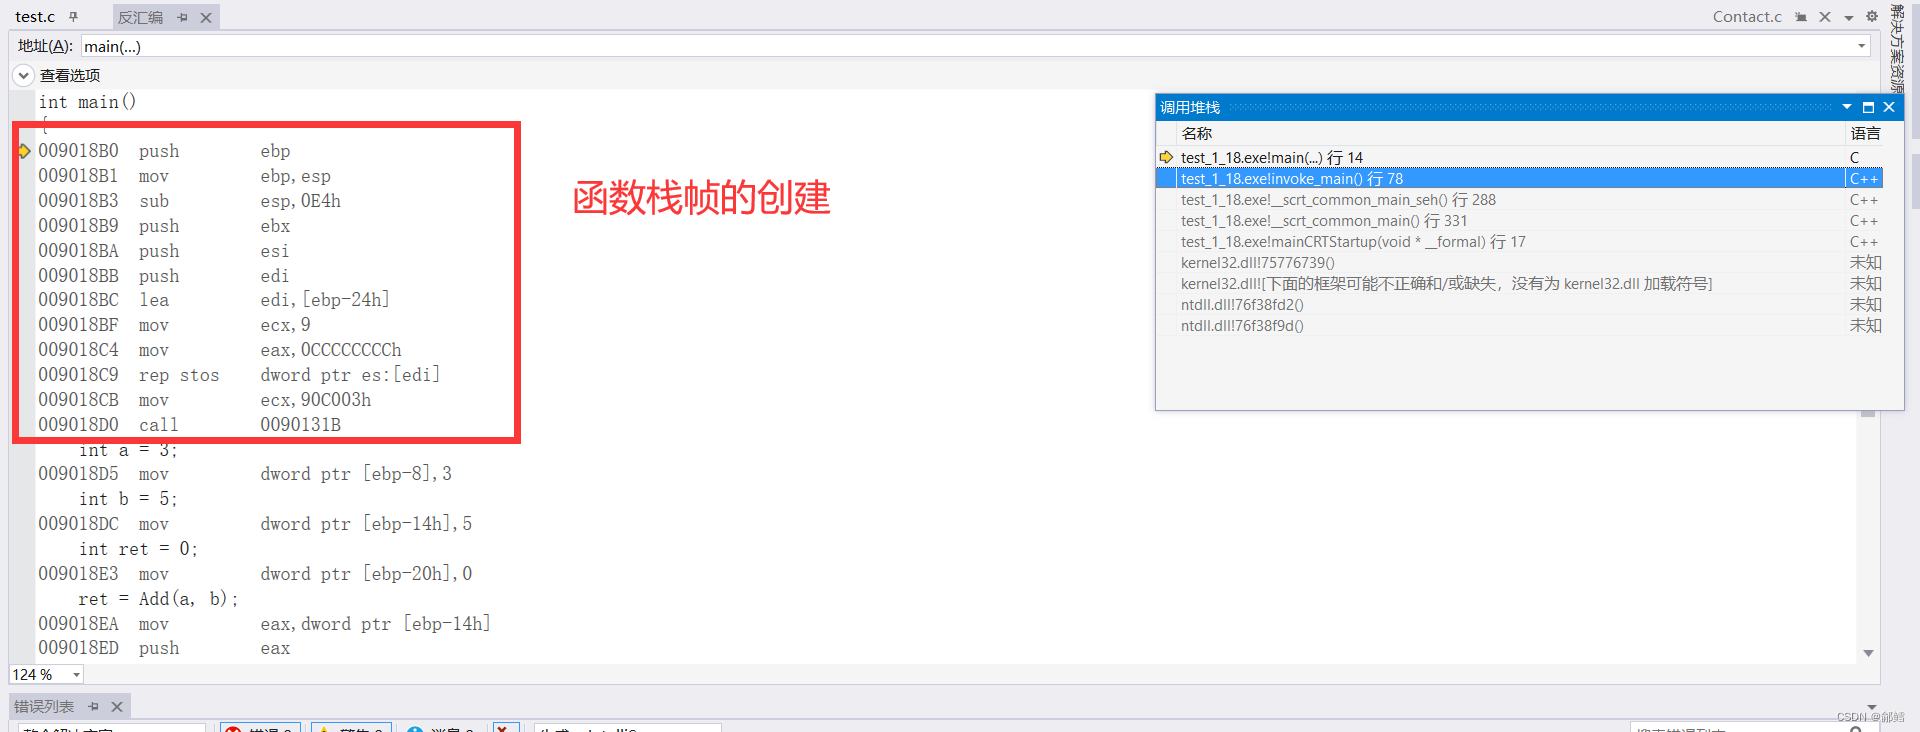Open the 124 % zoom dropdown
The image size is (1920, 732).
(76, 675)
